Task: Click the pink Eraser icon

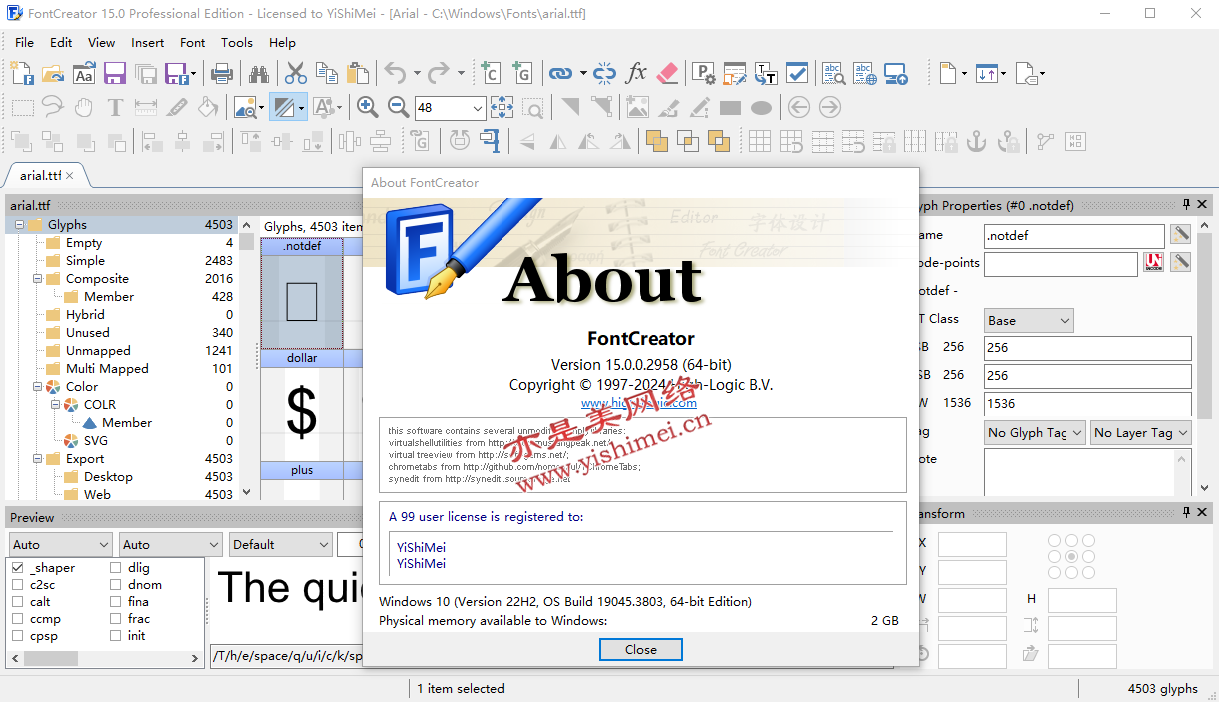Action: (x=667, y=73)
